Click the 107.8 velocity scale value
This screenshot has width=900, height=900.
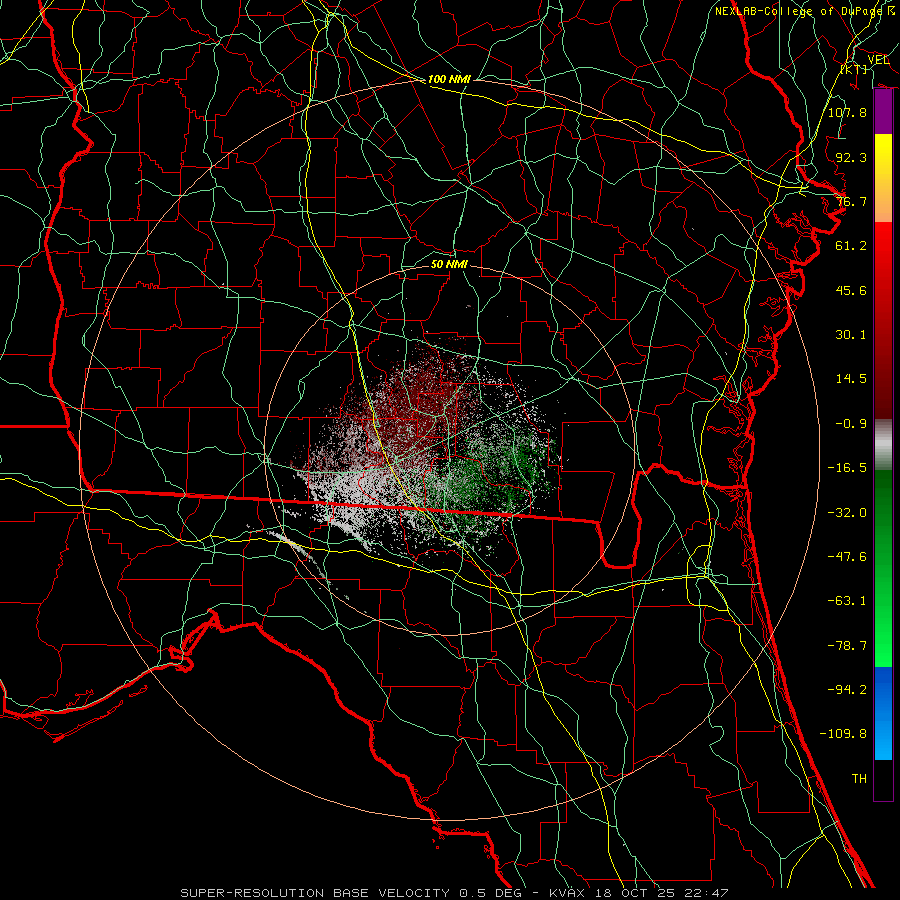point(847,112)
